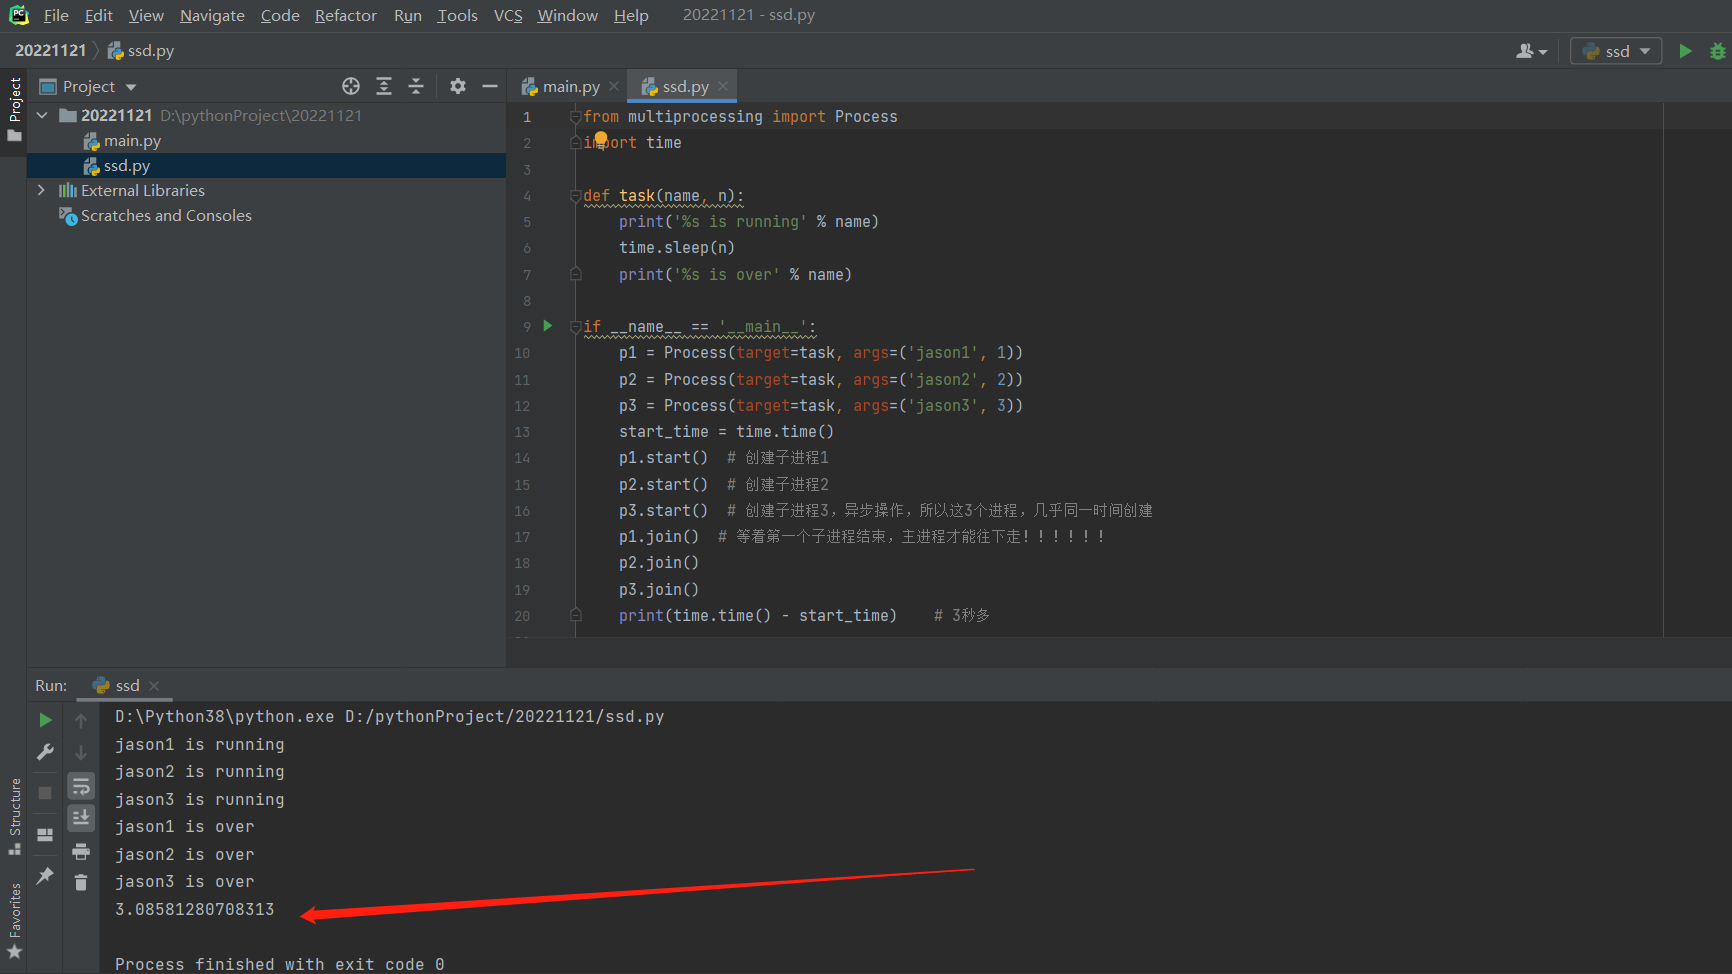Rerun ssd in the Run panel
Viewport: 1732px width, 974px height.
[x=45, y=720]
